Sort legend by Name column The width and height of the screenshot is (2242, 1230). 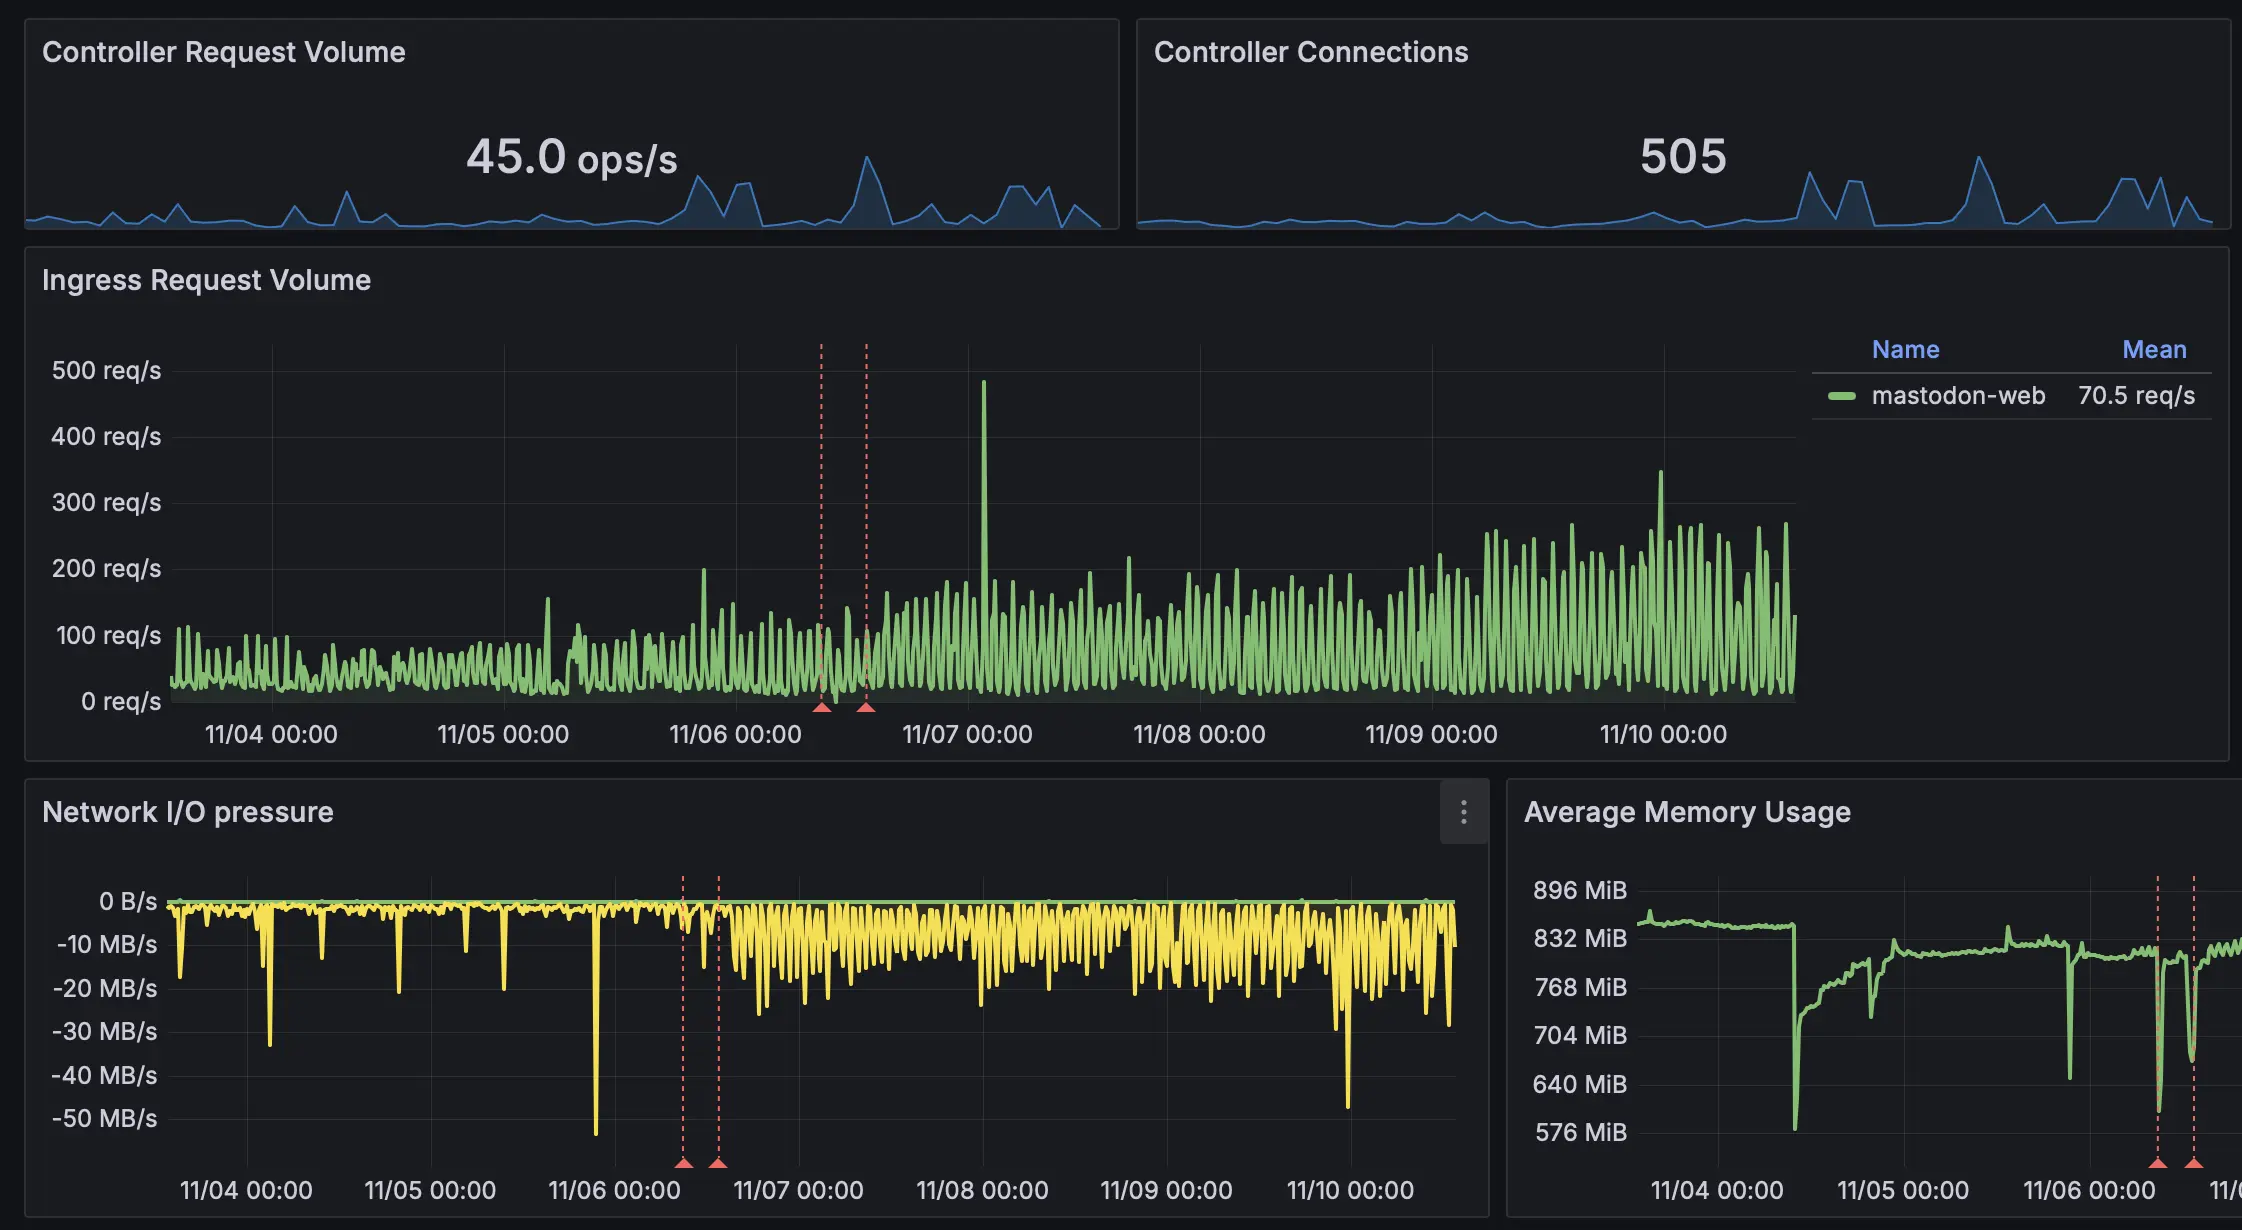click(x=1905, y=349)
